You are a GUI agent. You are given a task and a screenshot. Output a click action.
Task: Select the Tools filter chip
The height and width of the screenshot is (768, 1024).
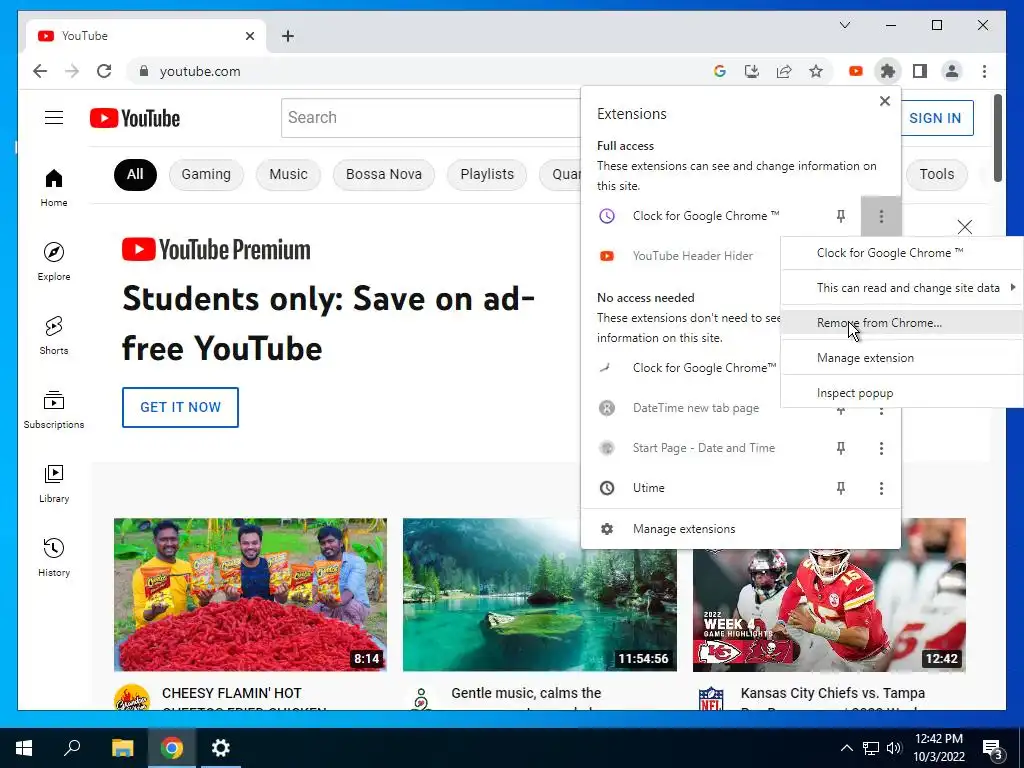tap(936, 174)
